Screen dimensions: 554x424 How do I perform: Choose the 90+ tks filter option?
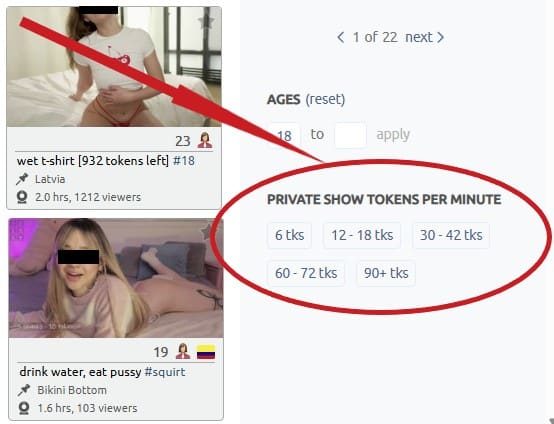coord(386,273)
